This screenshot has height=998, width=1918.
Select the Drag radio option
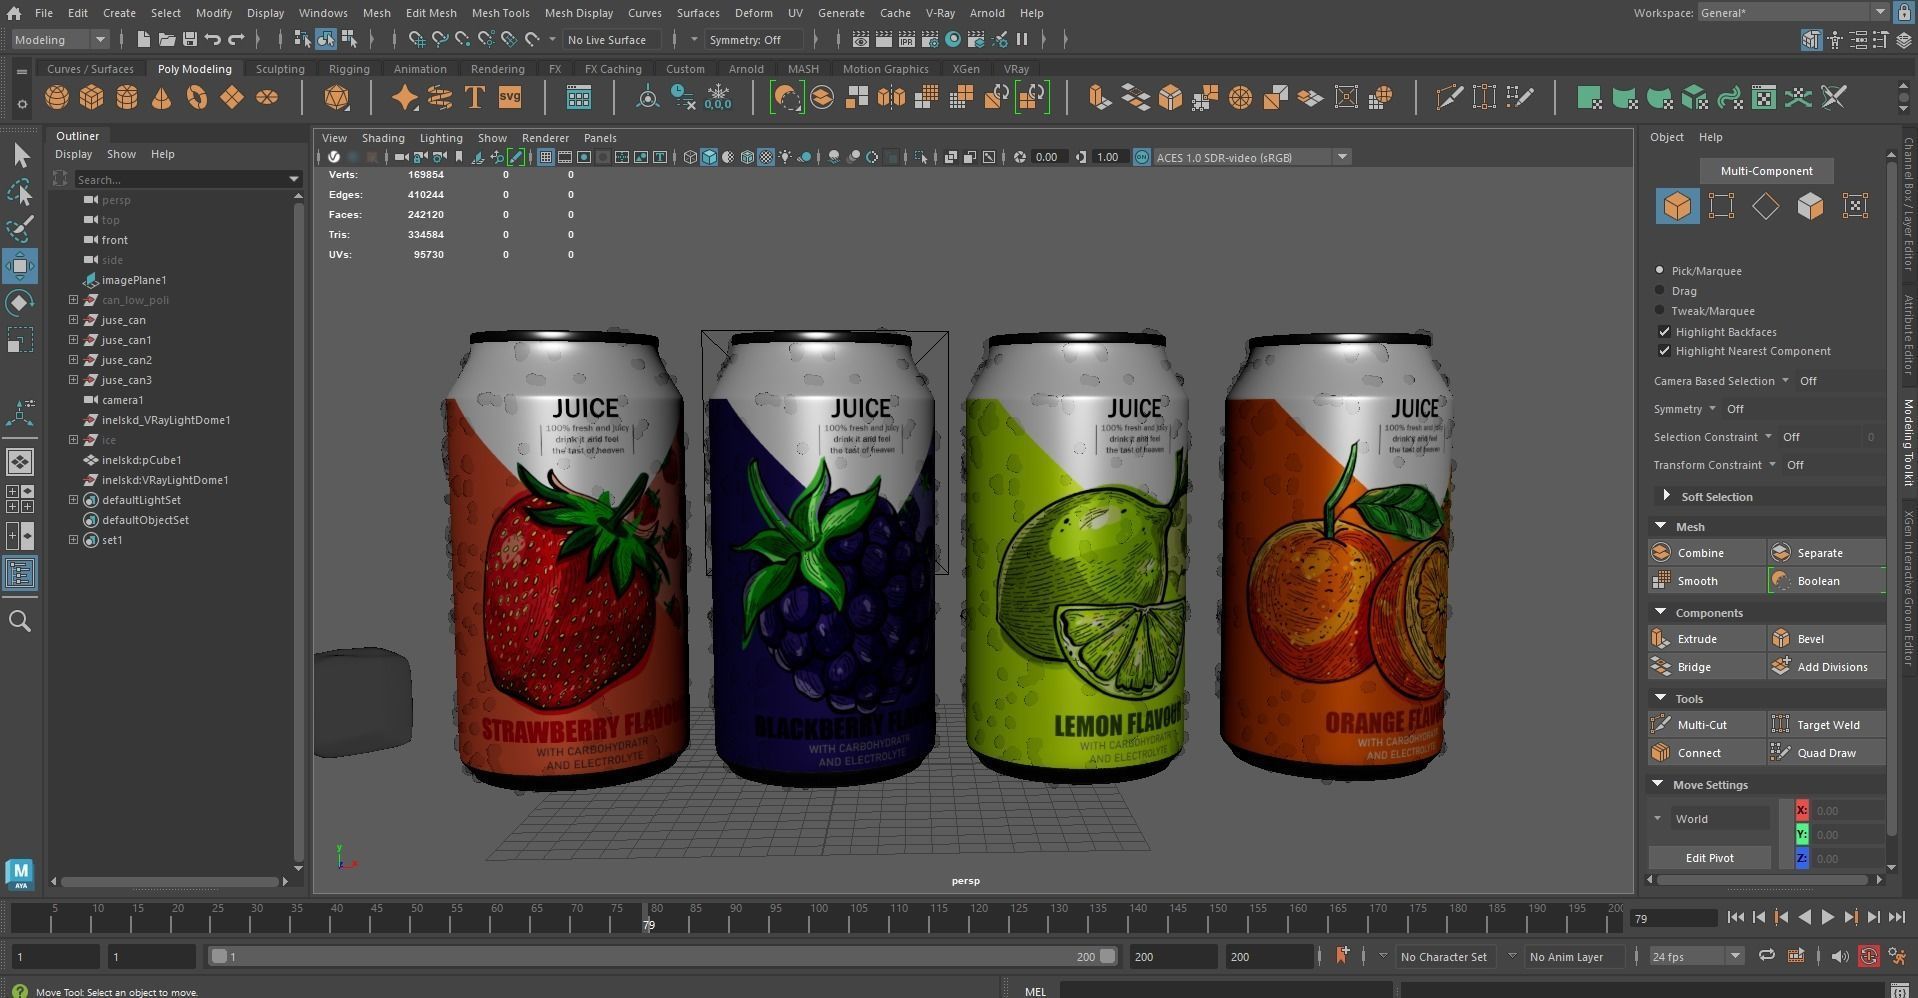[x=1660, y=290]
